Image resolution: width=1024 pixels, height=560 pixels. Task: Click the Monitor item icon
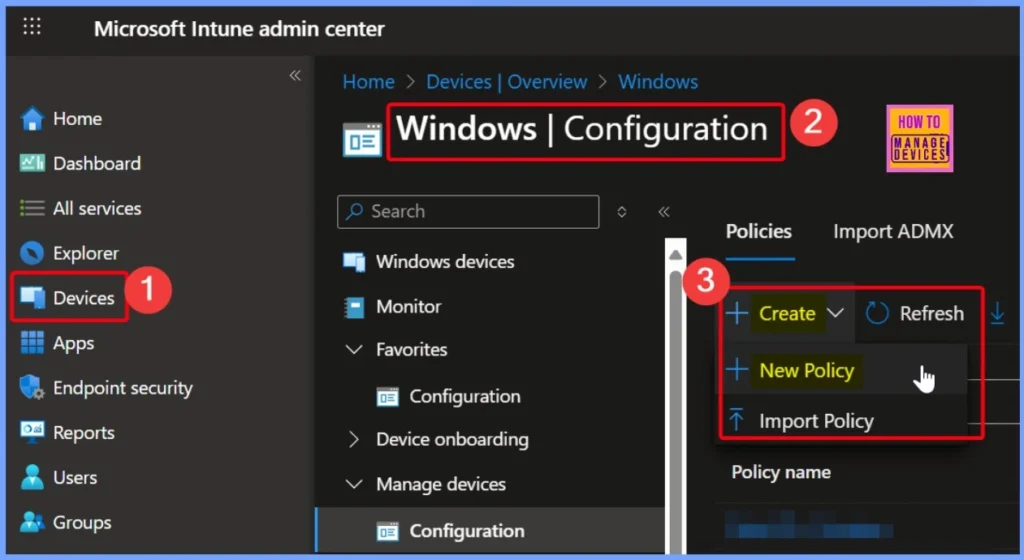tap(354, 307)
